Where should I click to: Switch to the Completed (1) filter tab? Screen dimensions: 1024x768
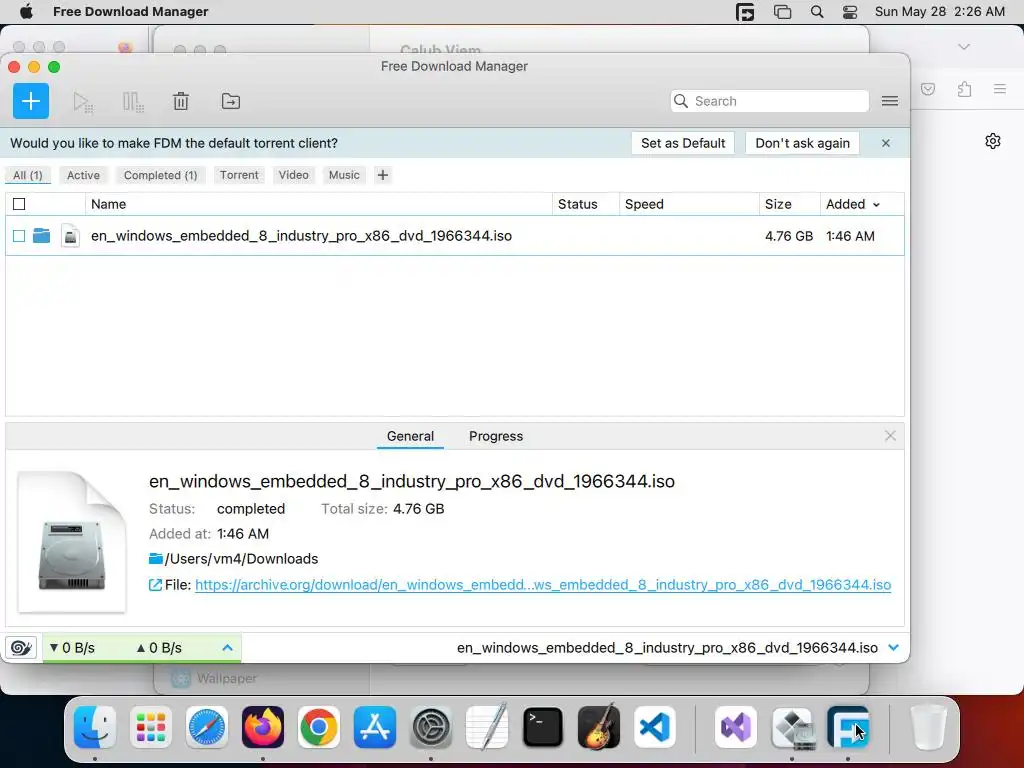(161, 175)
